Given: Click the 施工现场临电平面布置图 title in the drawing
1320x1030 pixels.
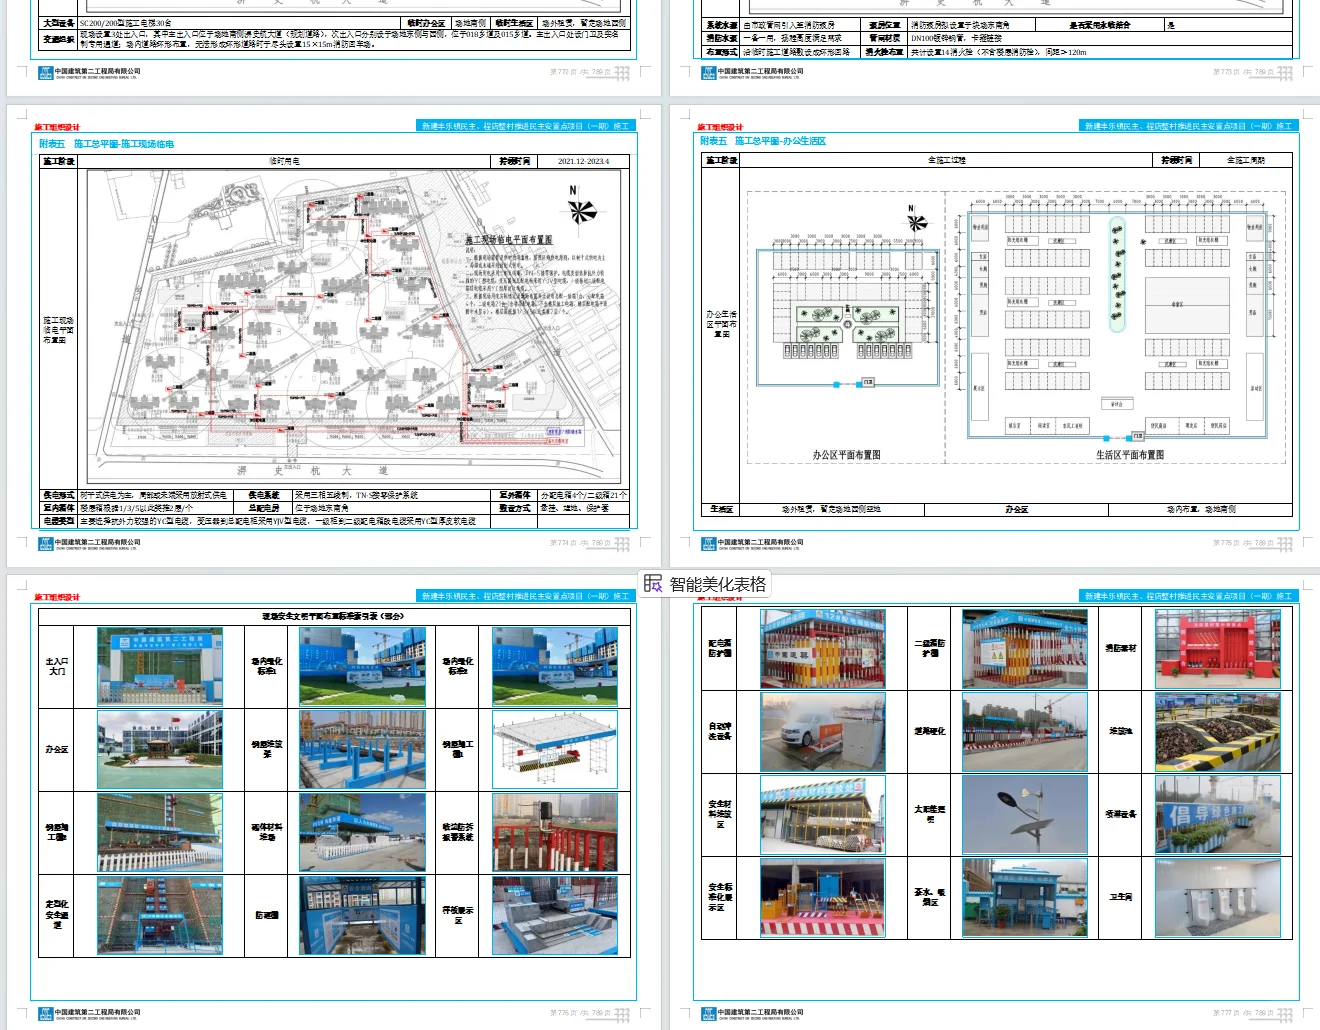Looking at the screenshot, I should click(x=509, y=240).
